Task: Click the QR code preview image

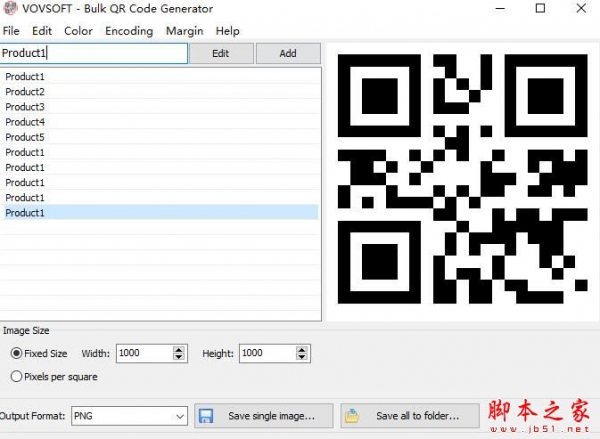Action: 462,179
